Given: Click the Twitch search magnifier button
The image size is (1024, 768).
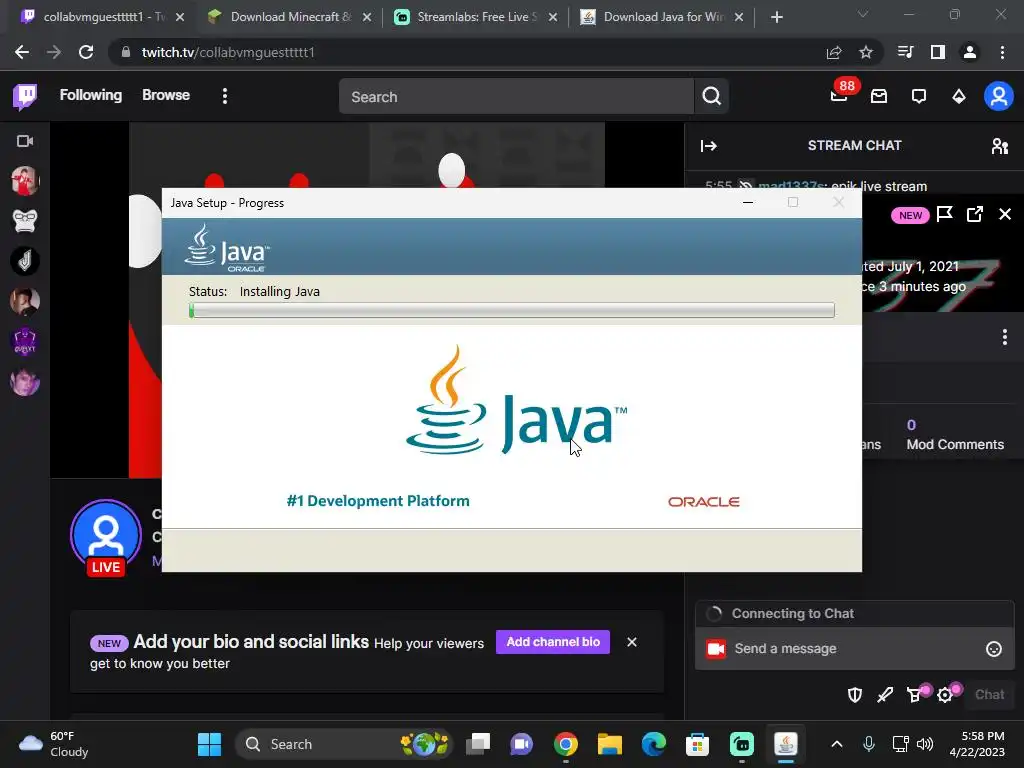Looking at the screenshot, I should [x=711, y=97].
